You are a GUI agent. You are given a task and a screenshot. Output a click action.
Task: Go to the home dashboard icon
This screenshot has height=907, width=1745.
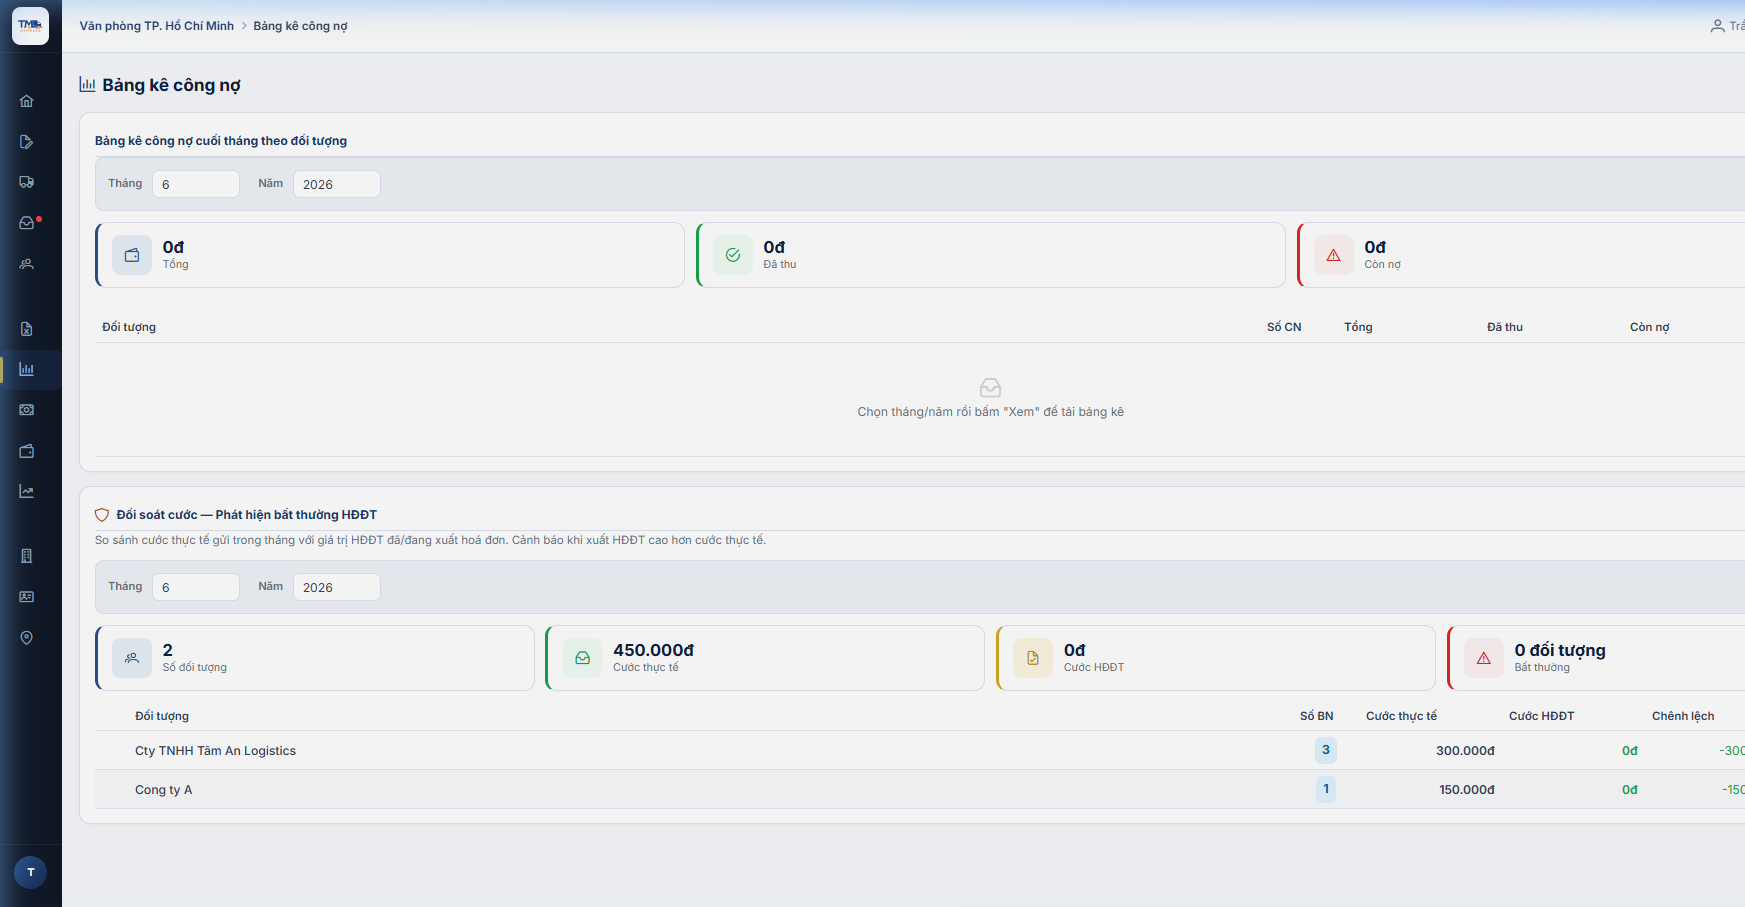point(27,101)
